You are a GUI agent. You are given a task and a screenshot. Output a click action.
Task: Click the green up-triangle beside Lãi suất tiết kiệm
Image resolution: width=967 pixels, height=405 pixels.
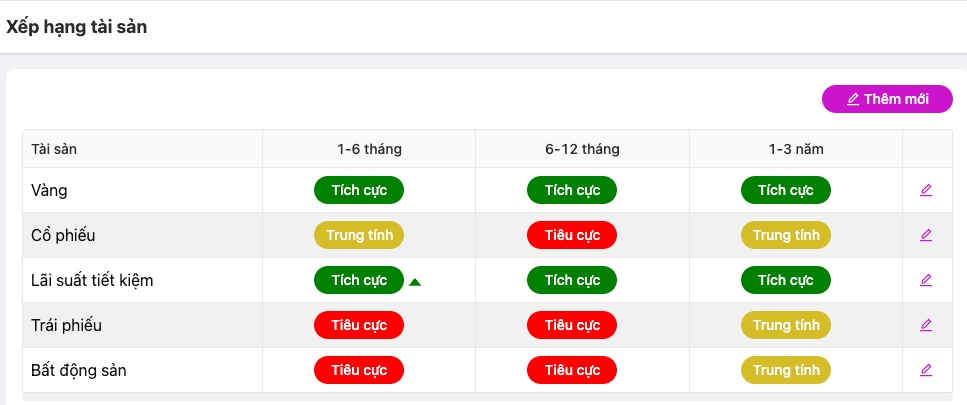click(x=415, y=282)
